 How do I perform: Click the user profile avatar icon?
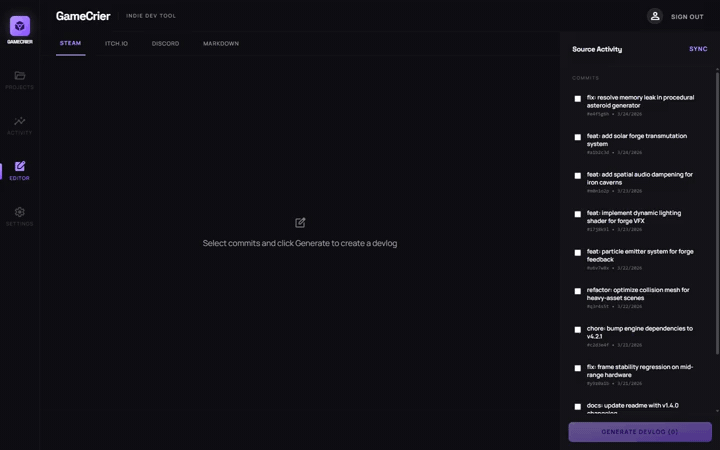(655, 16)
